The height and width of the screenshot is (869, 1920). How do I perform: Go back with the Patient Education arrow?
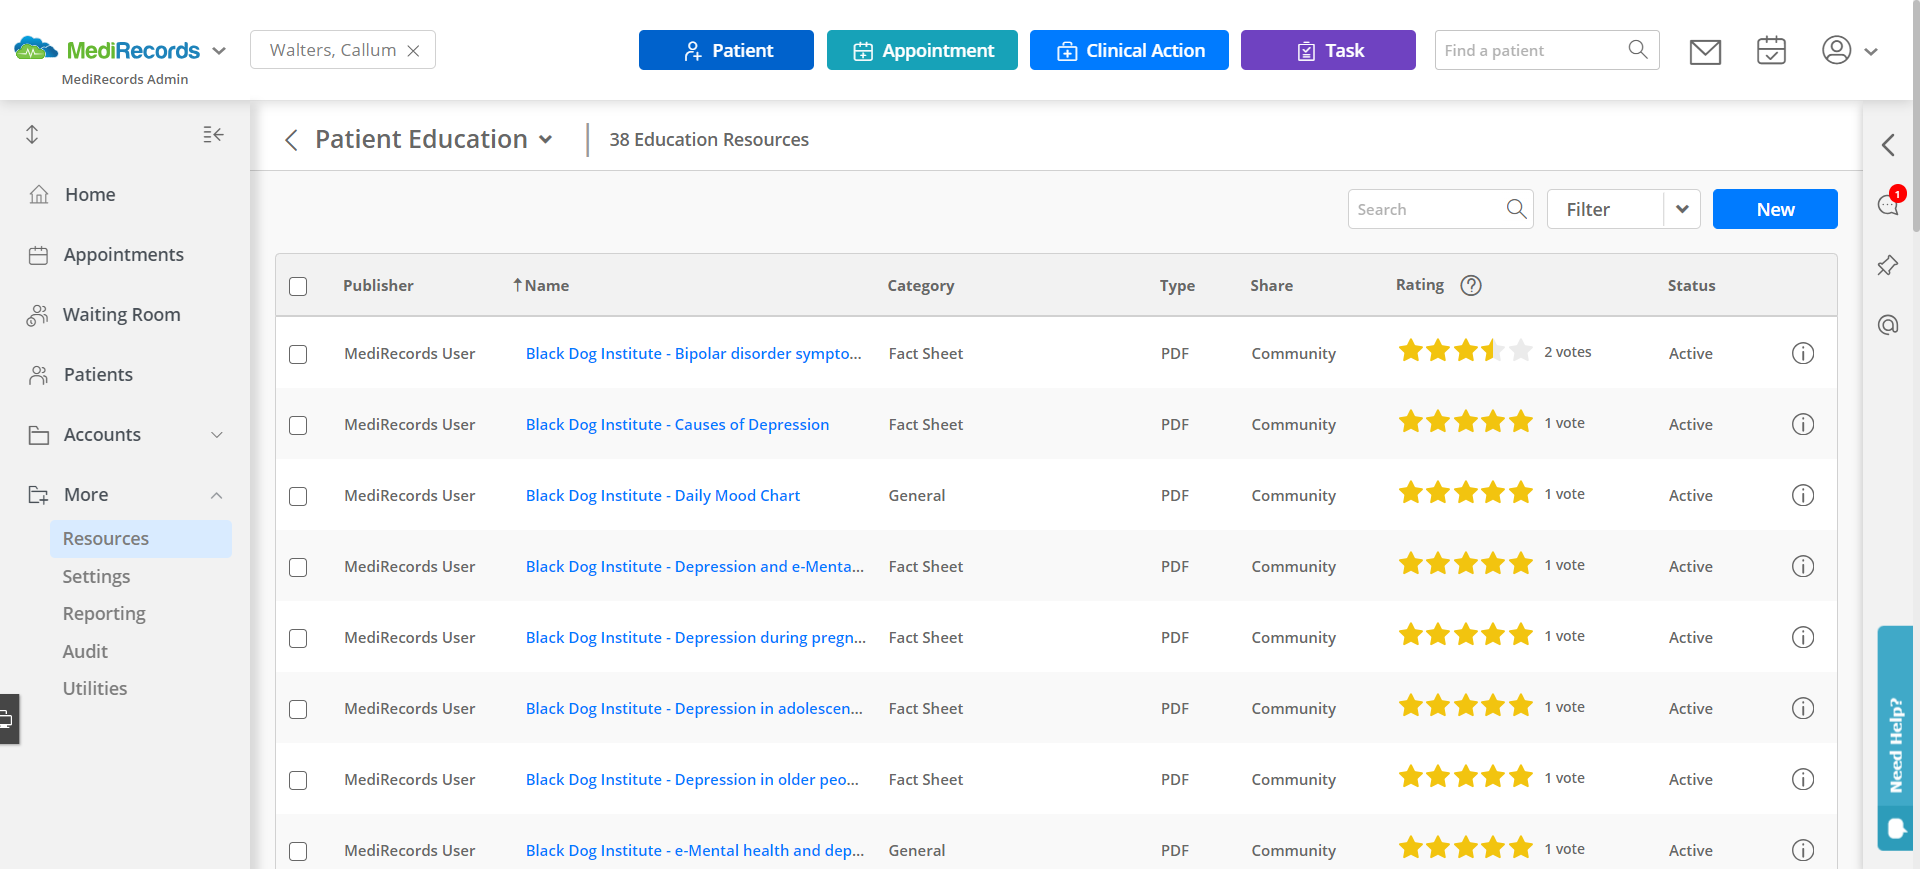pyautogui.click(x=291, y=140)
